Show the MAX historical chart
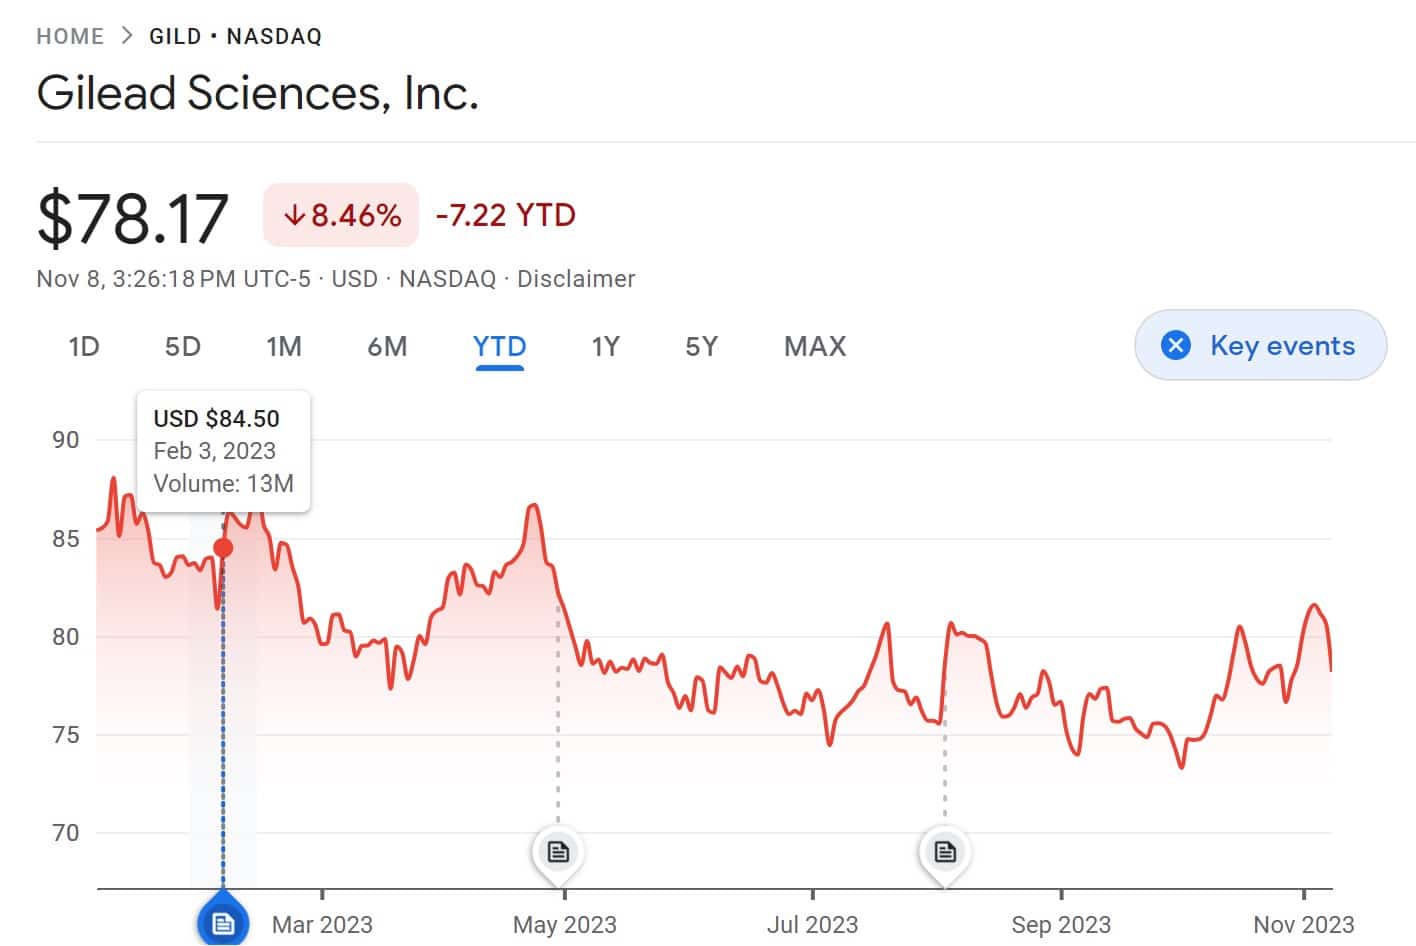Viewport: 1416px width, 946px height. [x=814, y=346]
